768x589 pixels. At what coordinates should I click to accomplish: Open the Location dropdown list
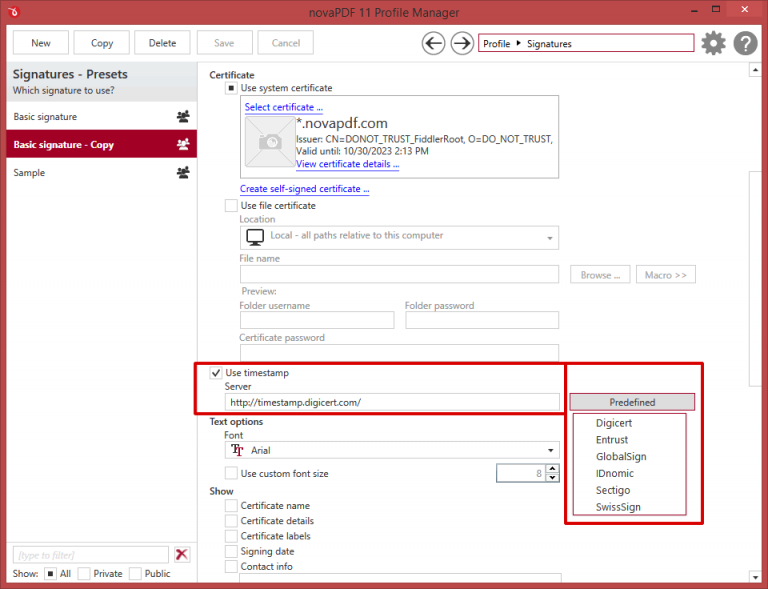click(x=549, y=237)
